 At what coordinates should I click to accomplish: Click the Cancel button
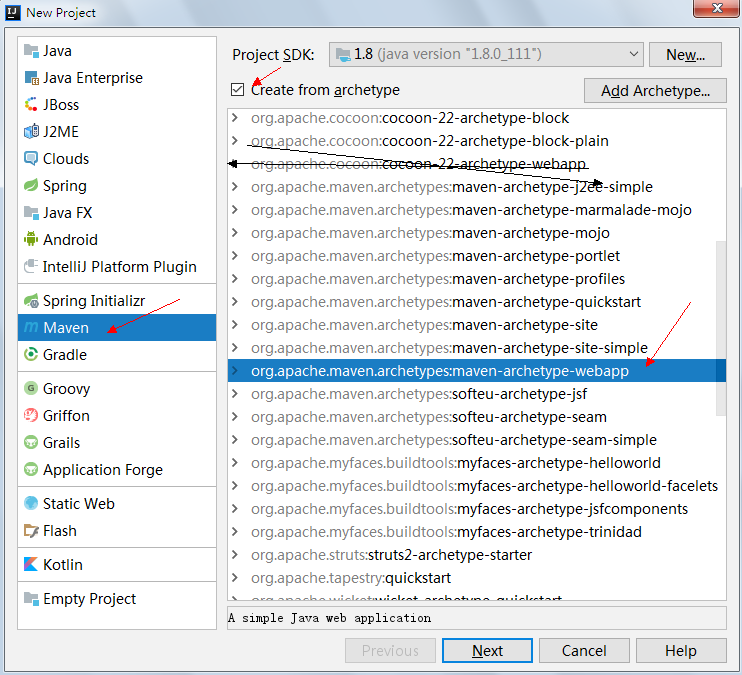(x=584, y=650)
